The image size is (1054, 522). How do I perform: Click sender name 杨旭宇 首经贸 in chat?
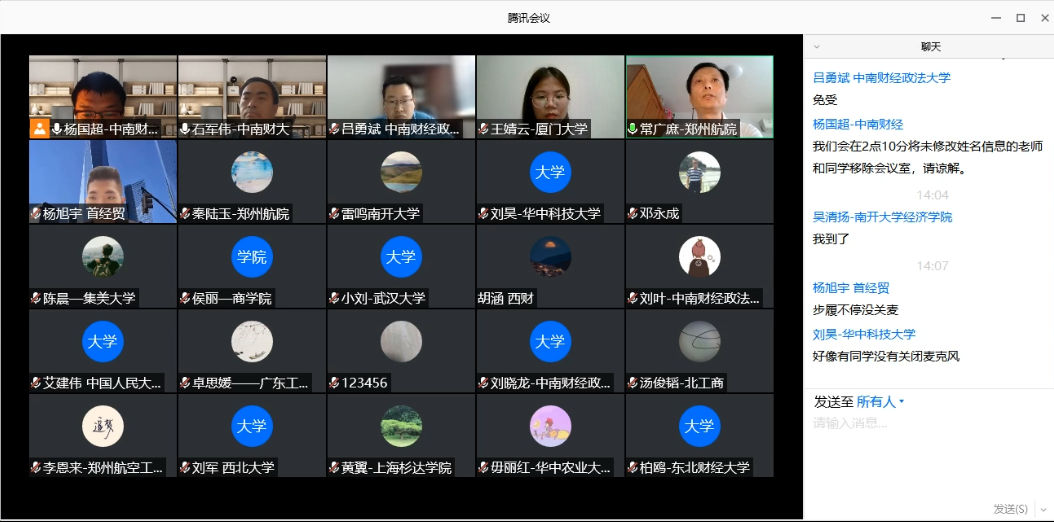(x=851, y=288)
